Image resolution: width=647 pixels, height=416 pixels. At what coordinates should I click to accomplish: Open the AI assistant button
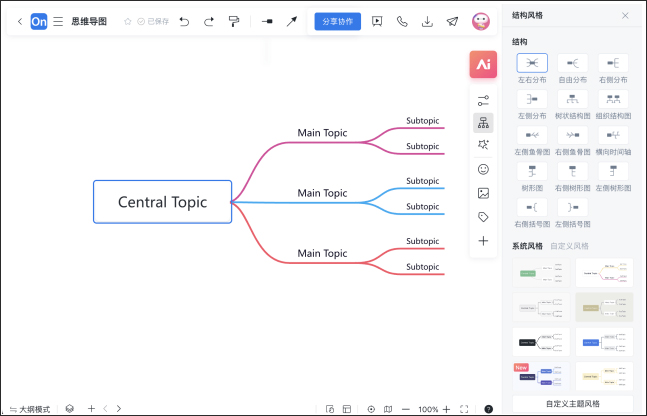tap(483, 64)
